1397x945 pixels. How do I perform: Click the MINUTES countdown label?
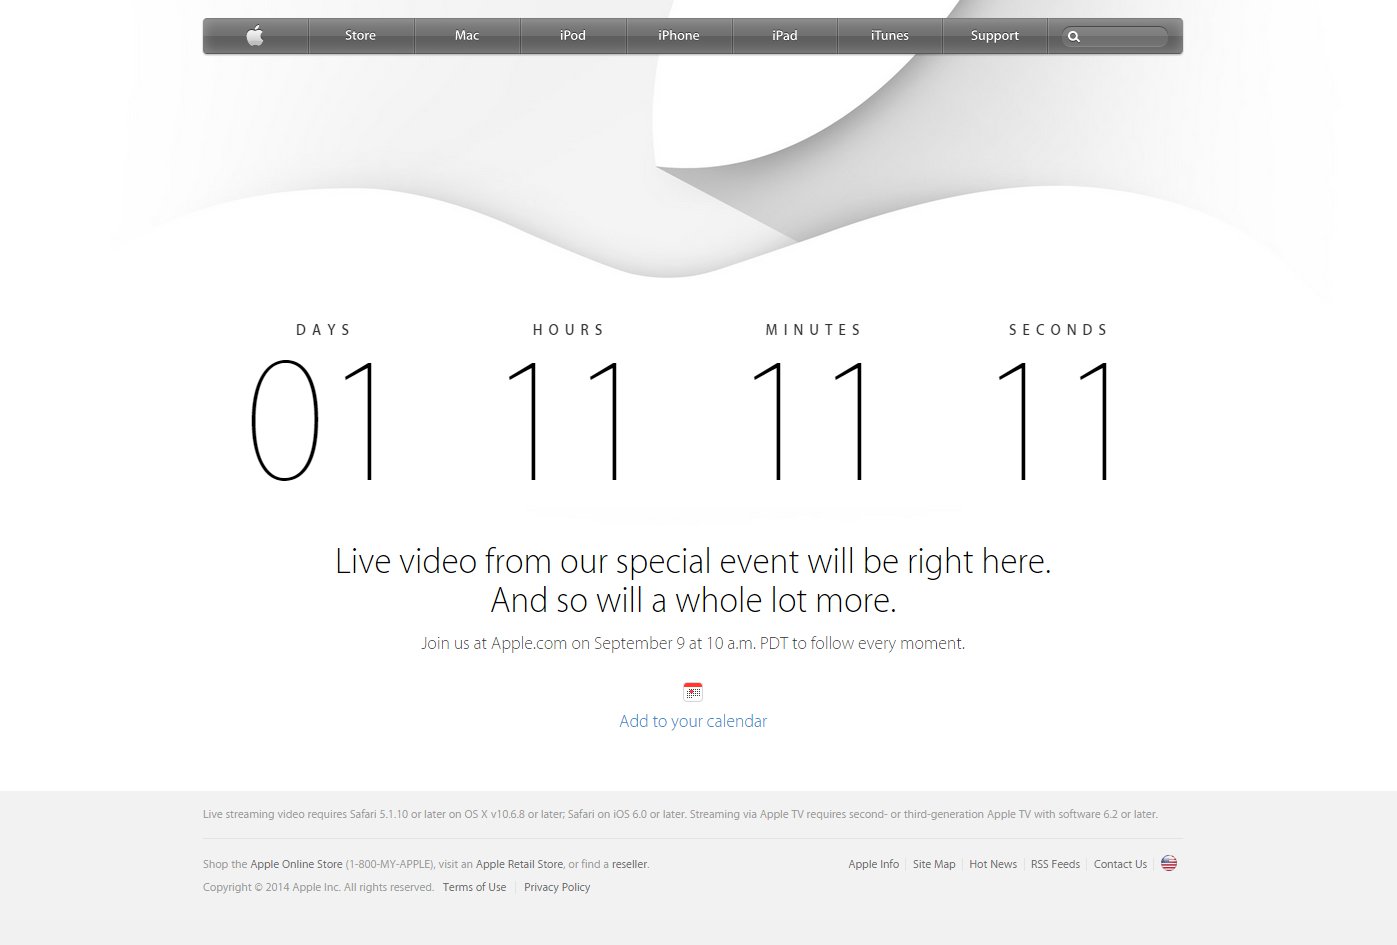coord(814,330)
